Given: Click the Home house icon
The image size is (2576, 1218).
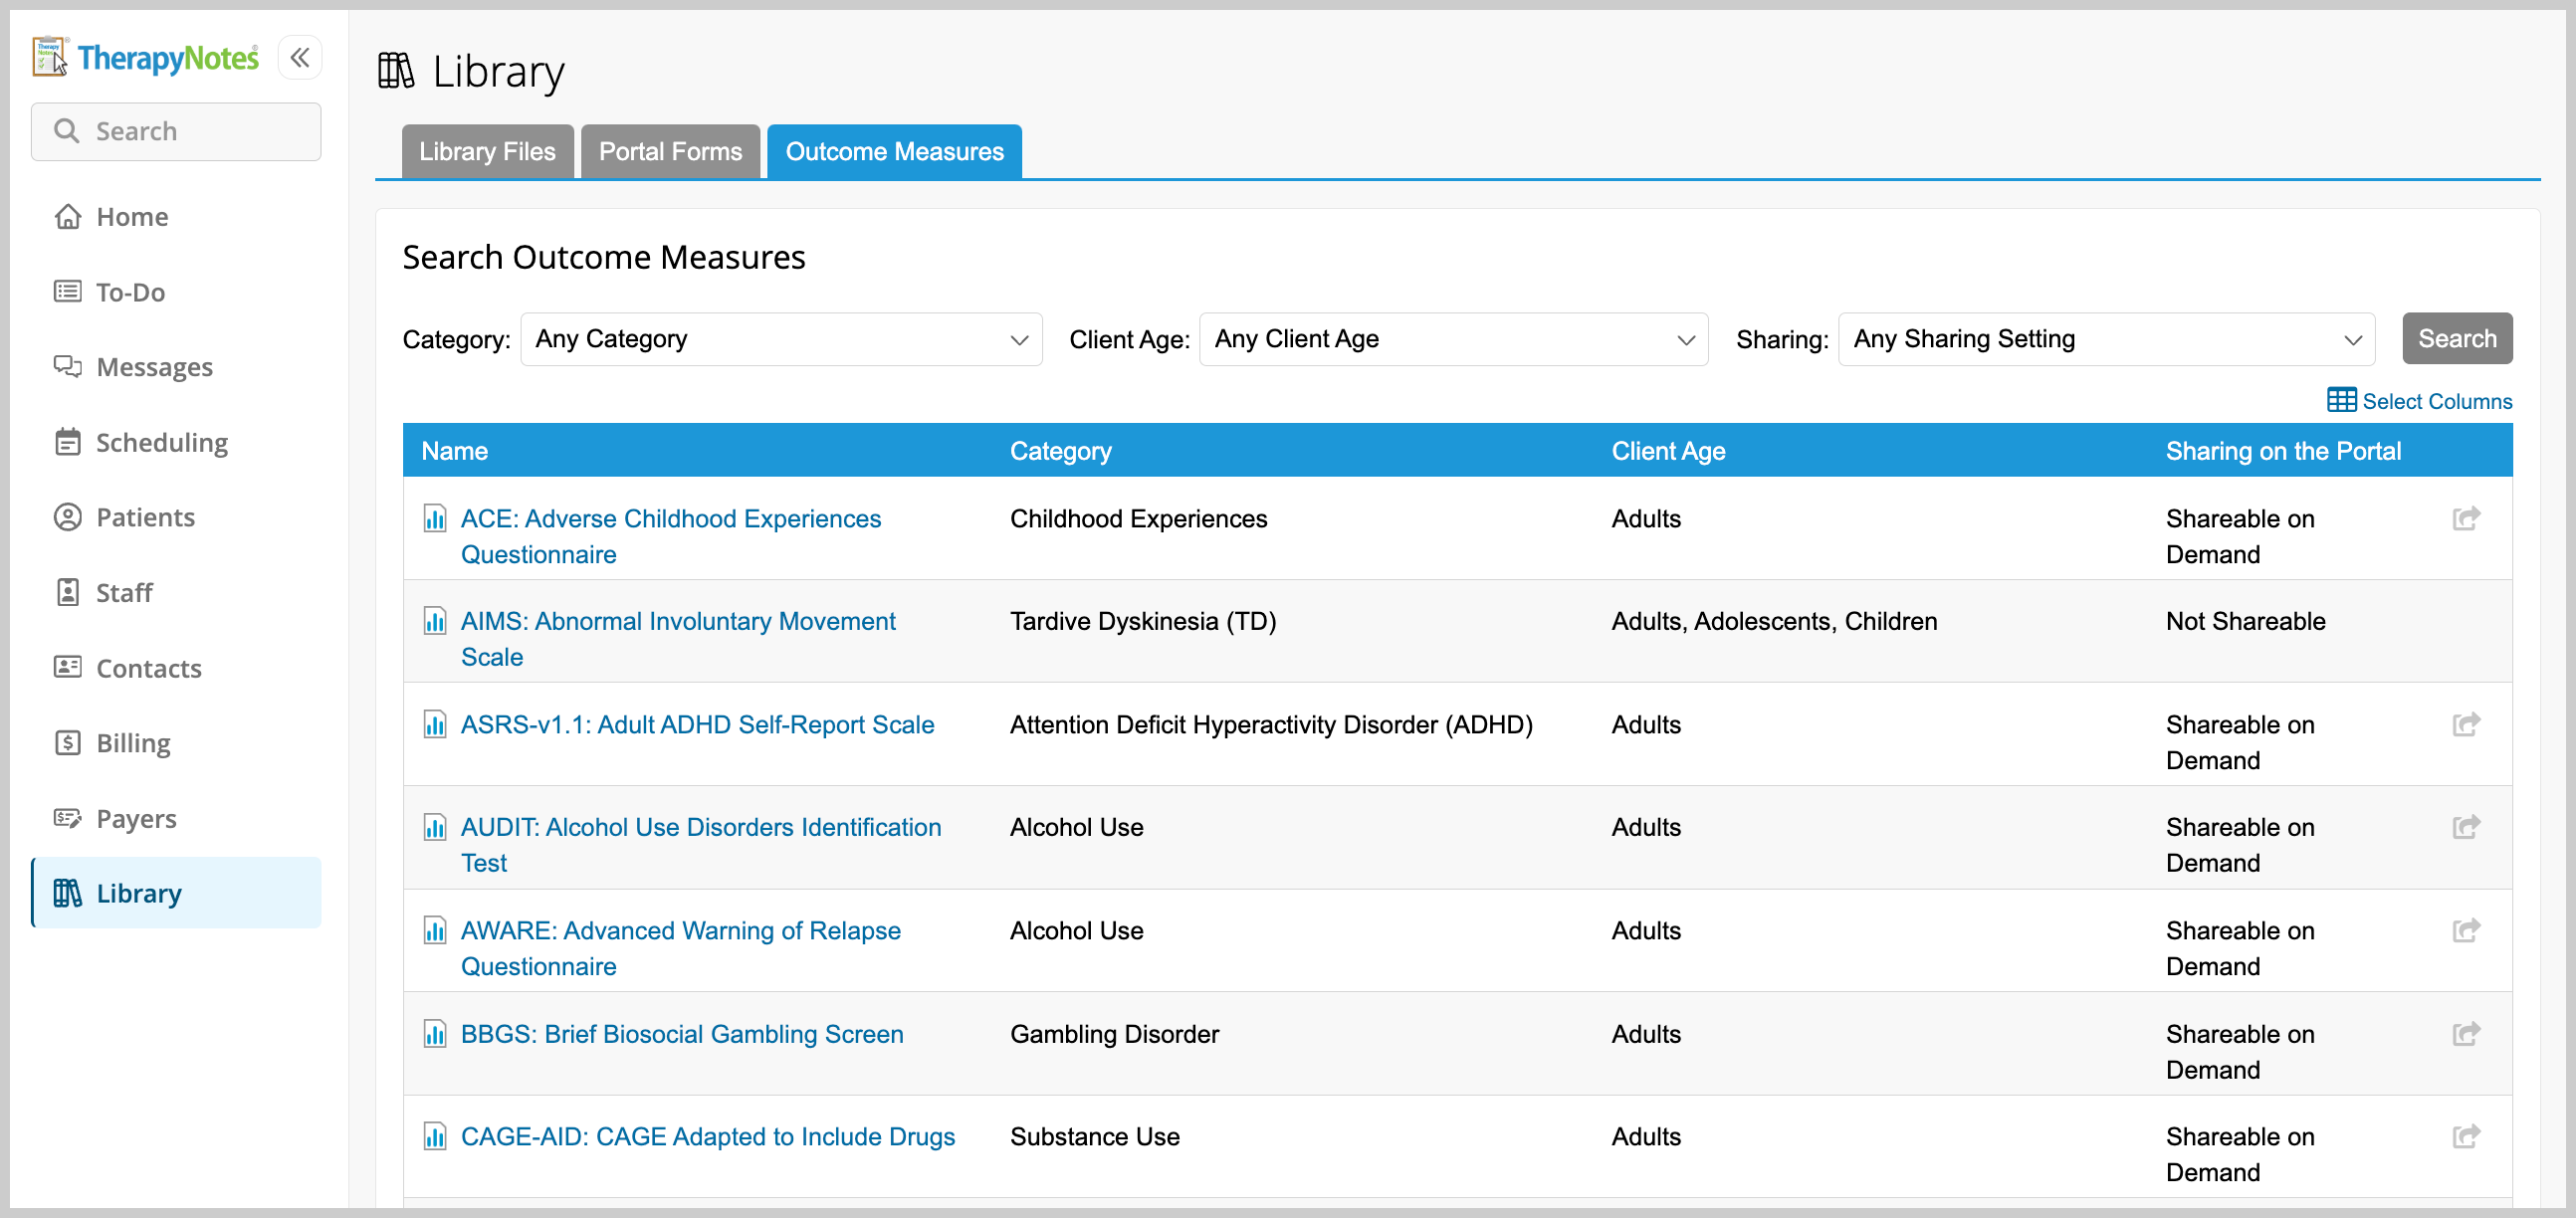Looking at the screenshot, I should pyautogui.click(x=68, y=216).
